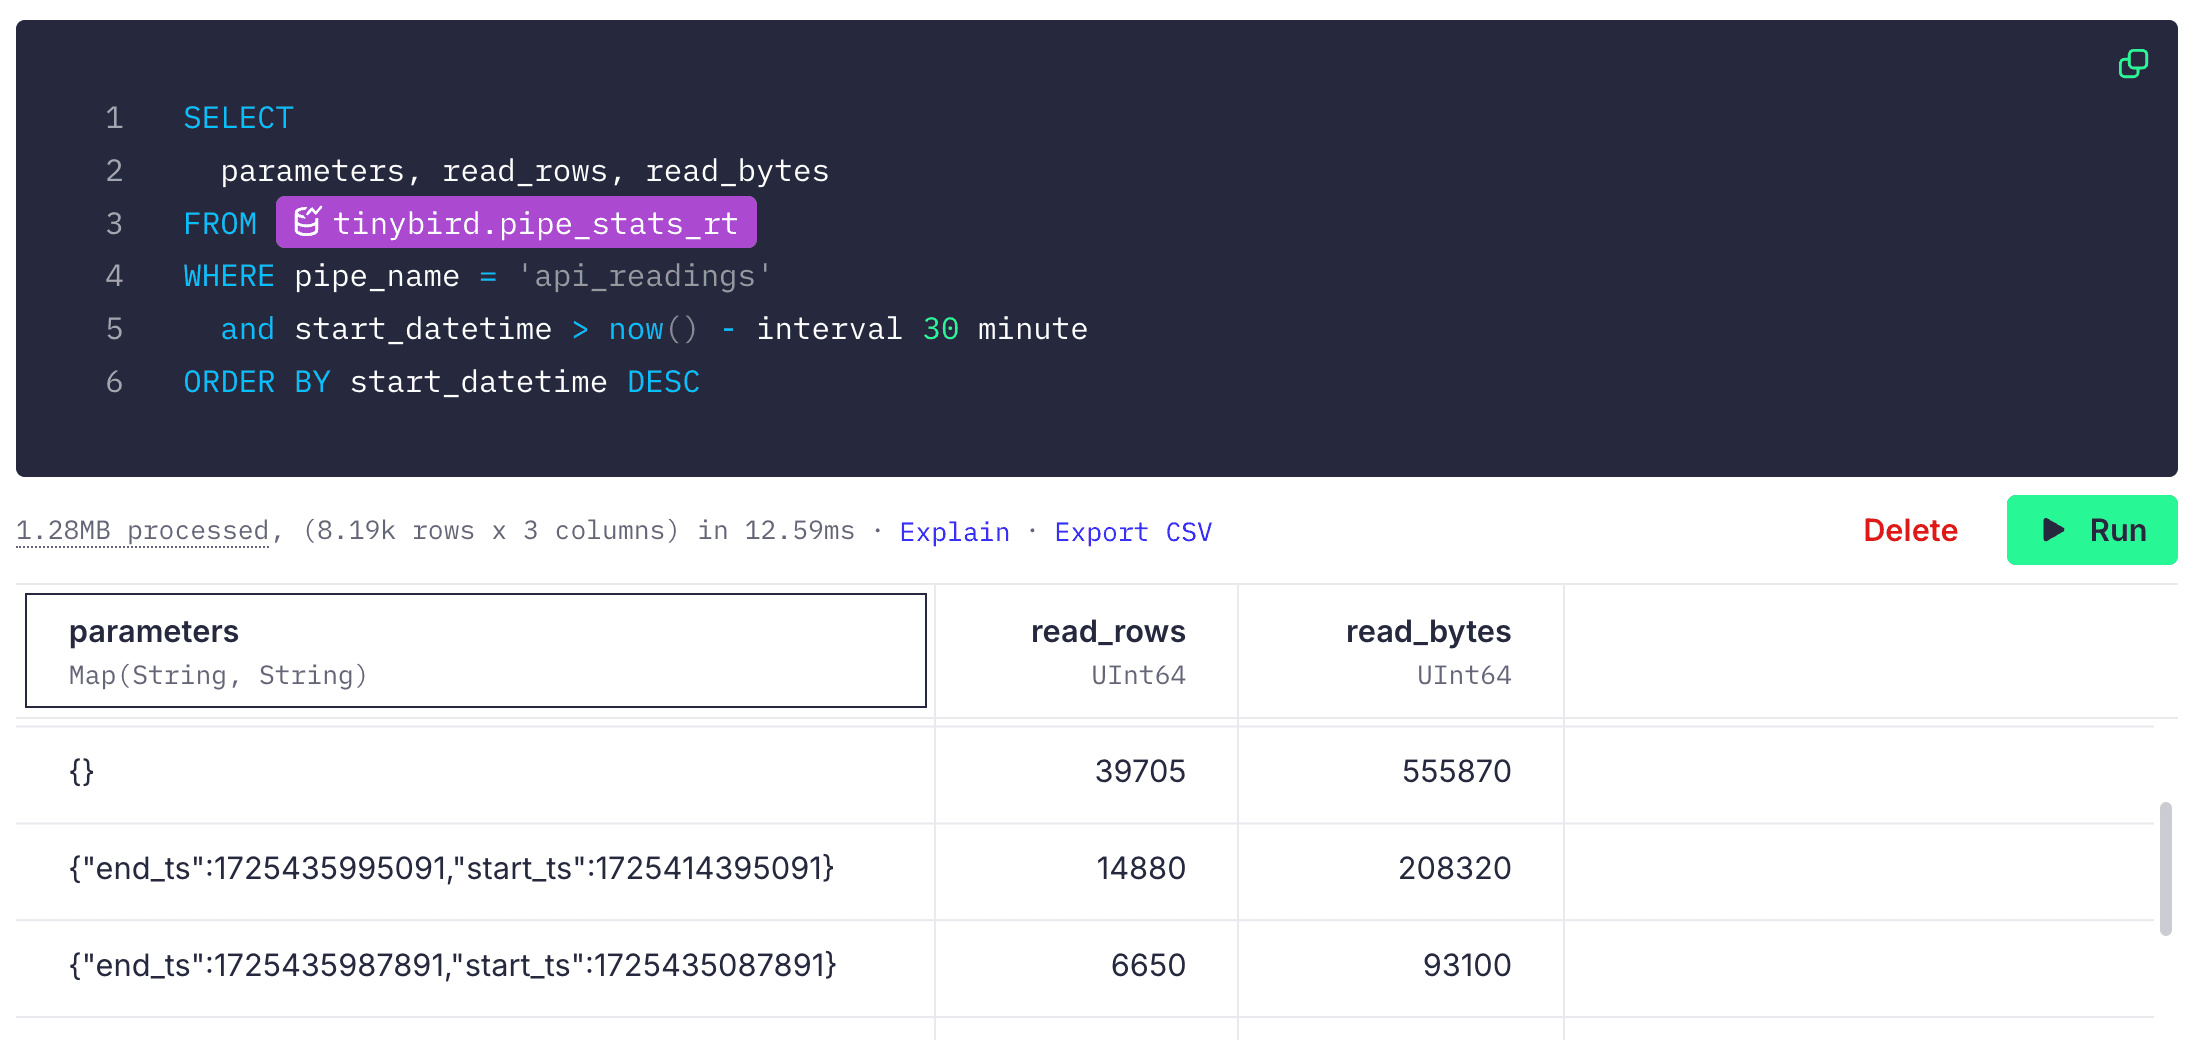Click the read_bytes value 208320
2200x1040 pixels.
click(1453, 868)
